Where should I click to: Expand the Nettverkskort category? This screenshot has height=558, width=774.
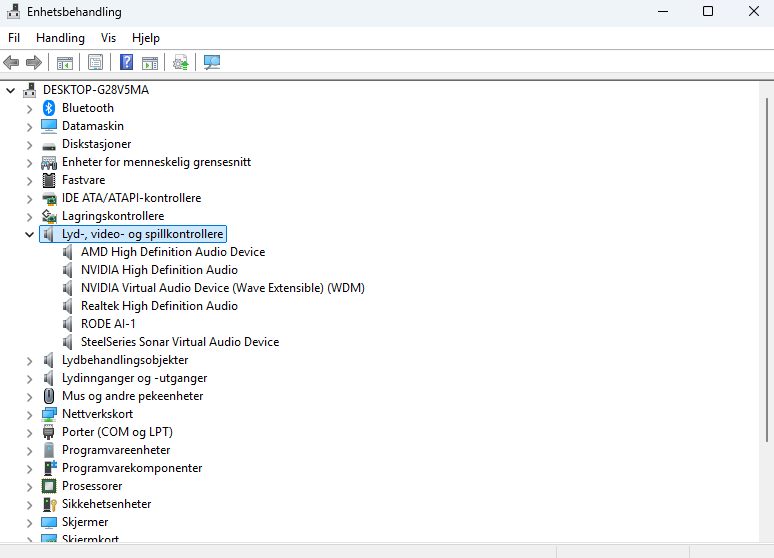29,415
